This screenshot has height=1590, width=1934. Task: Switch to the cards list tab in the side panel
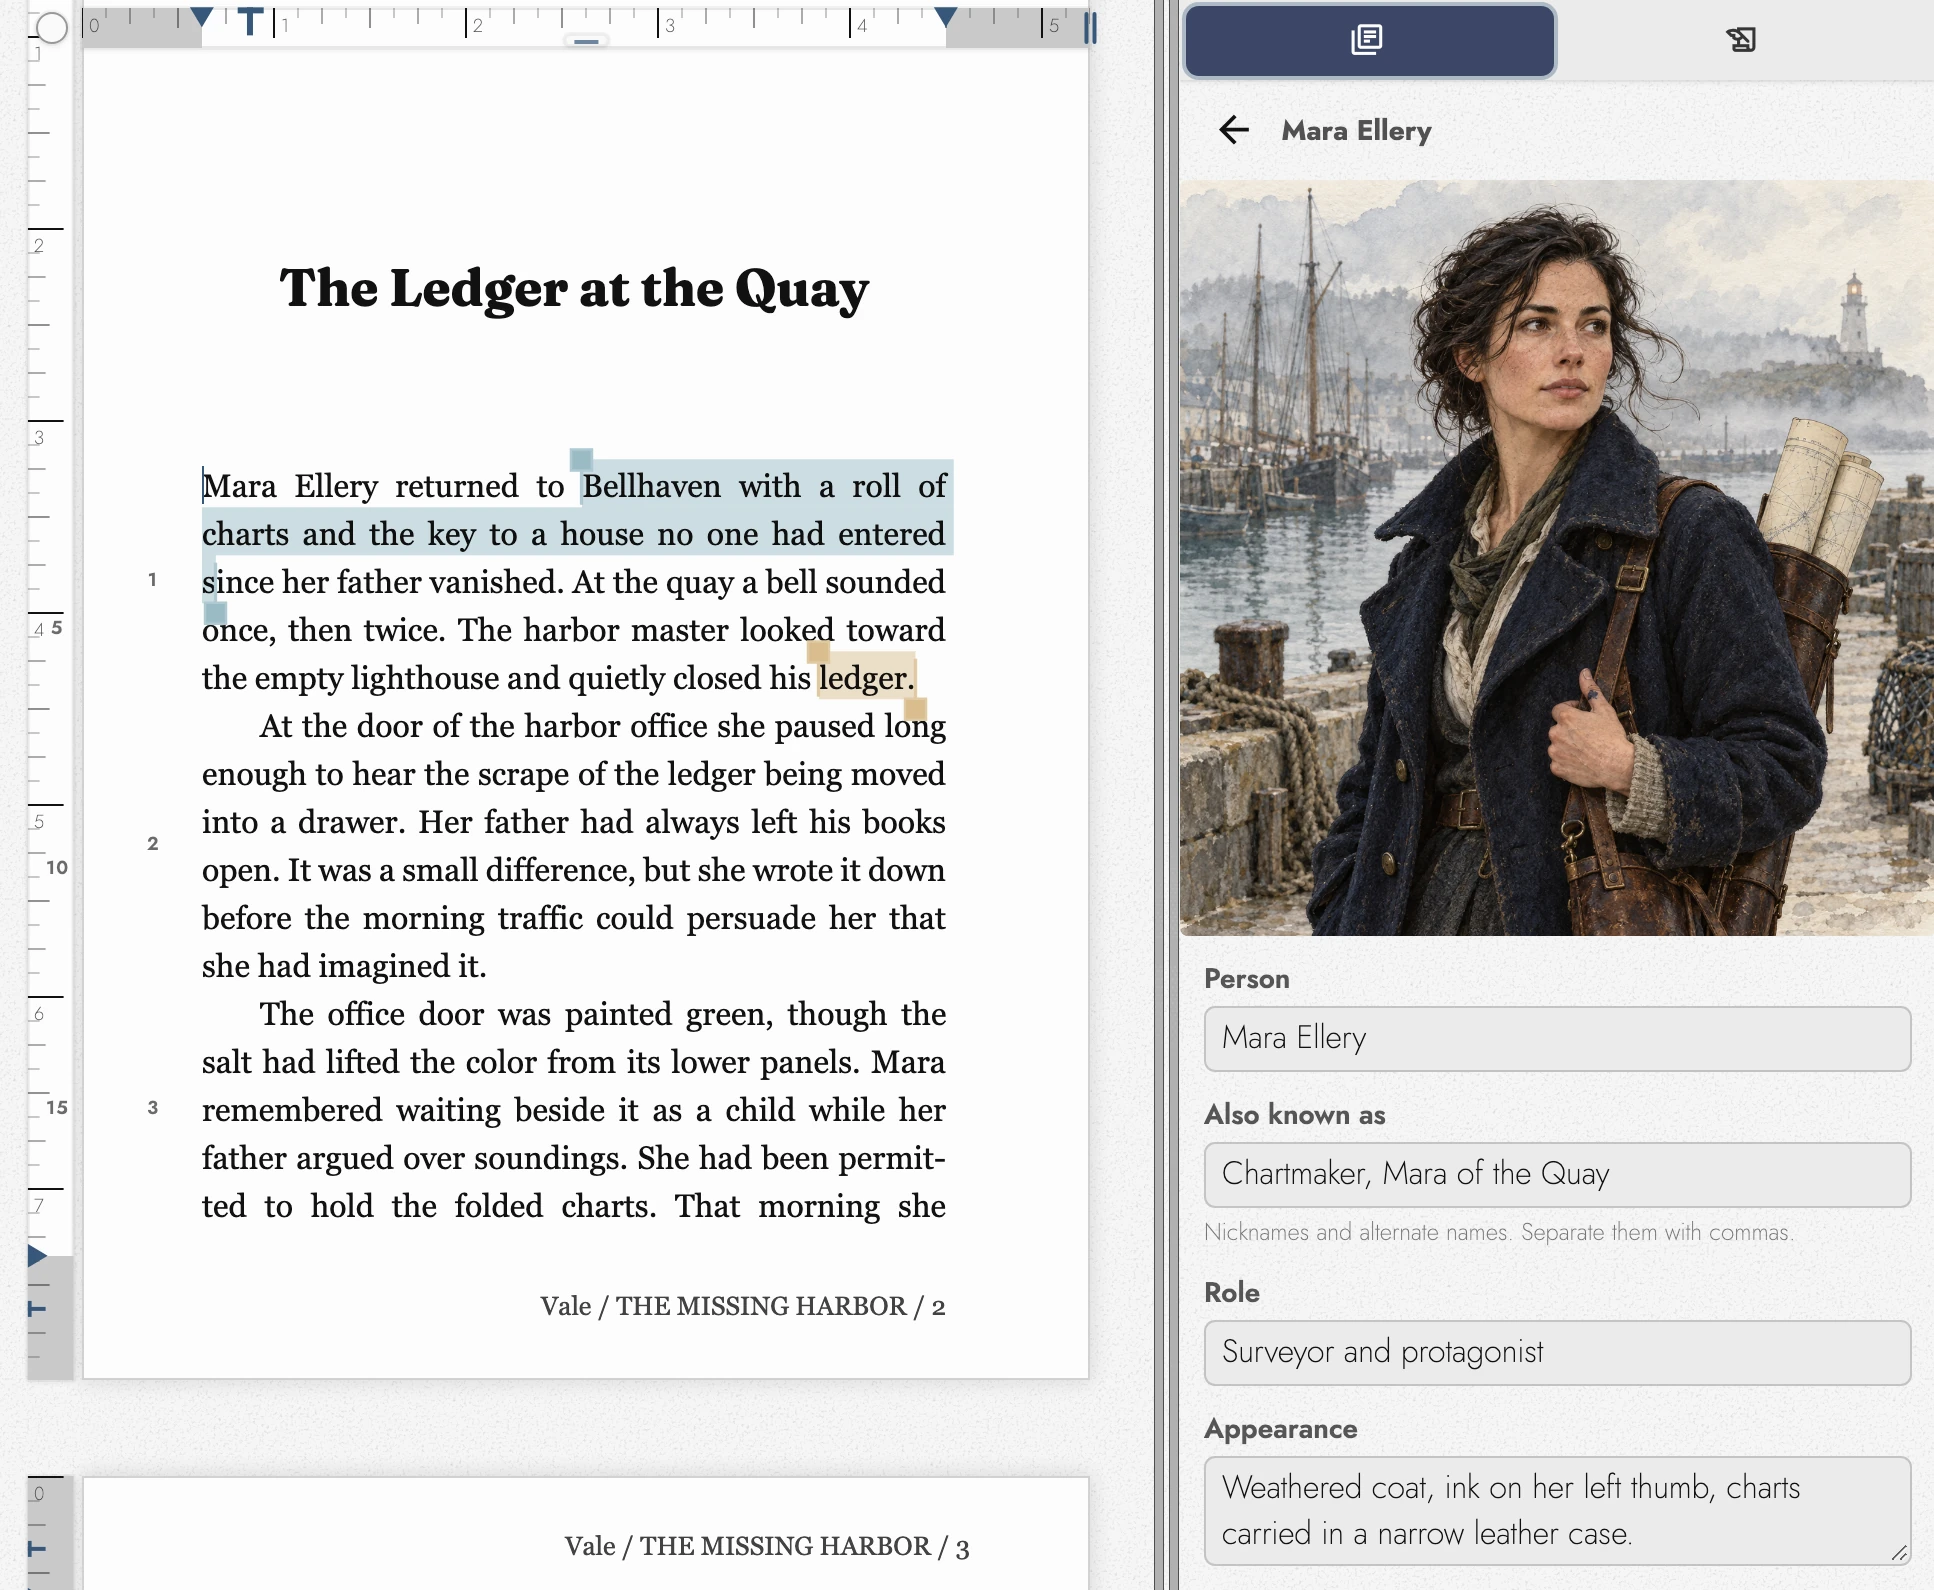pyautogui.click(x=1369, y=41)
